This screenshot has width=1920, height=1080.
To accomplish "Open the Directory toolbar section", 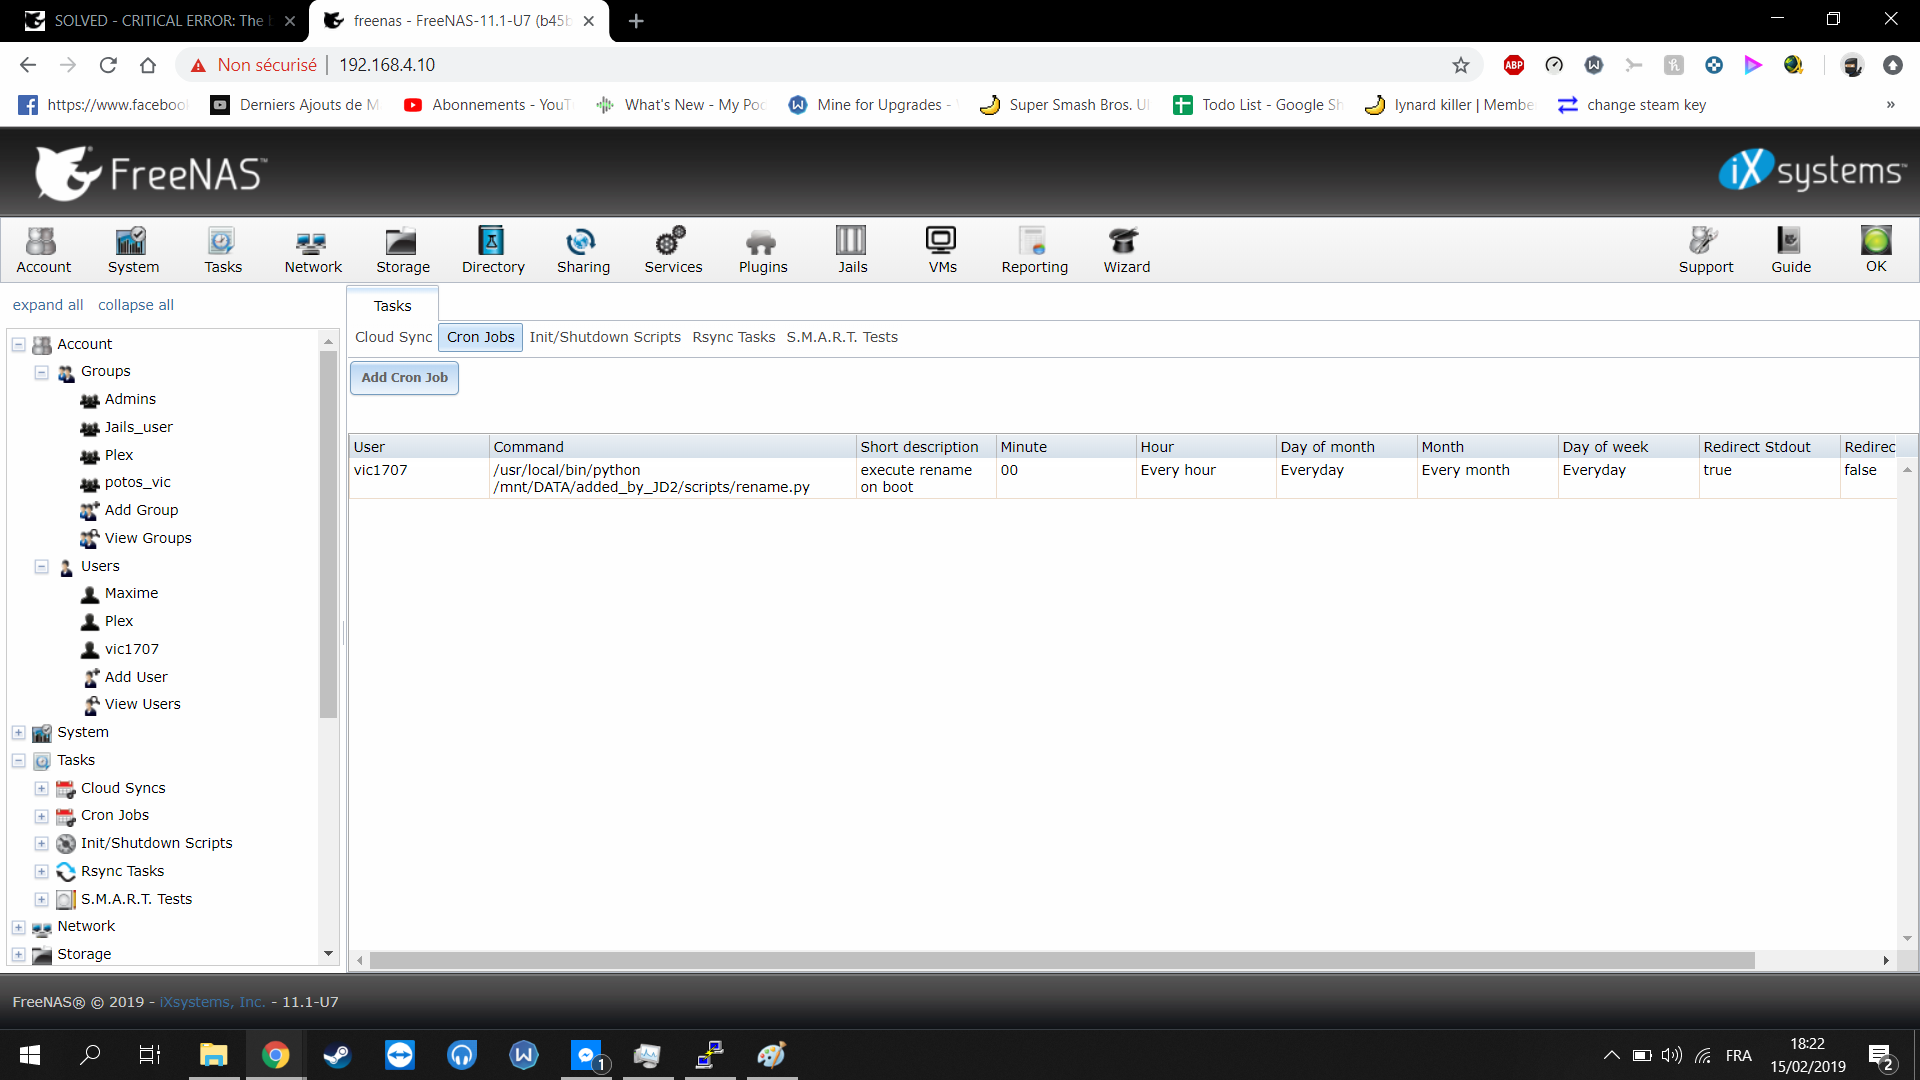I will click(493, 250).
